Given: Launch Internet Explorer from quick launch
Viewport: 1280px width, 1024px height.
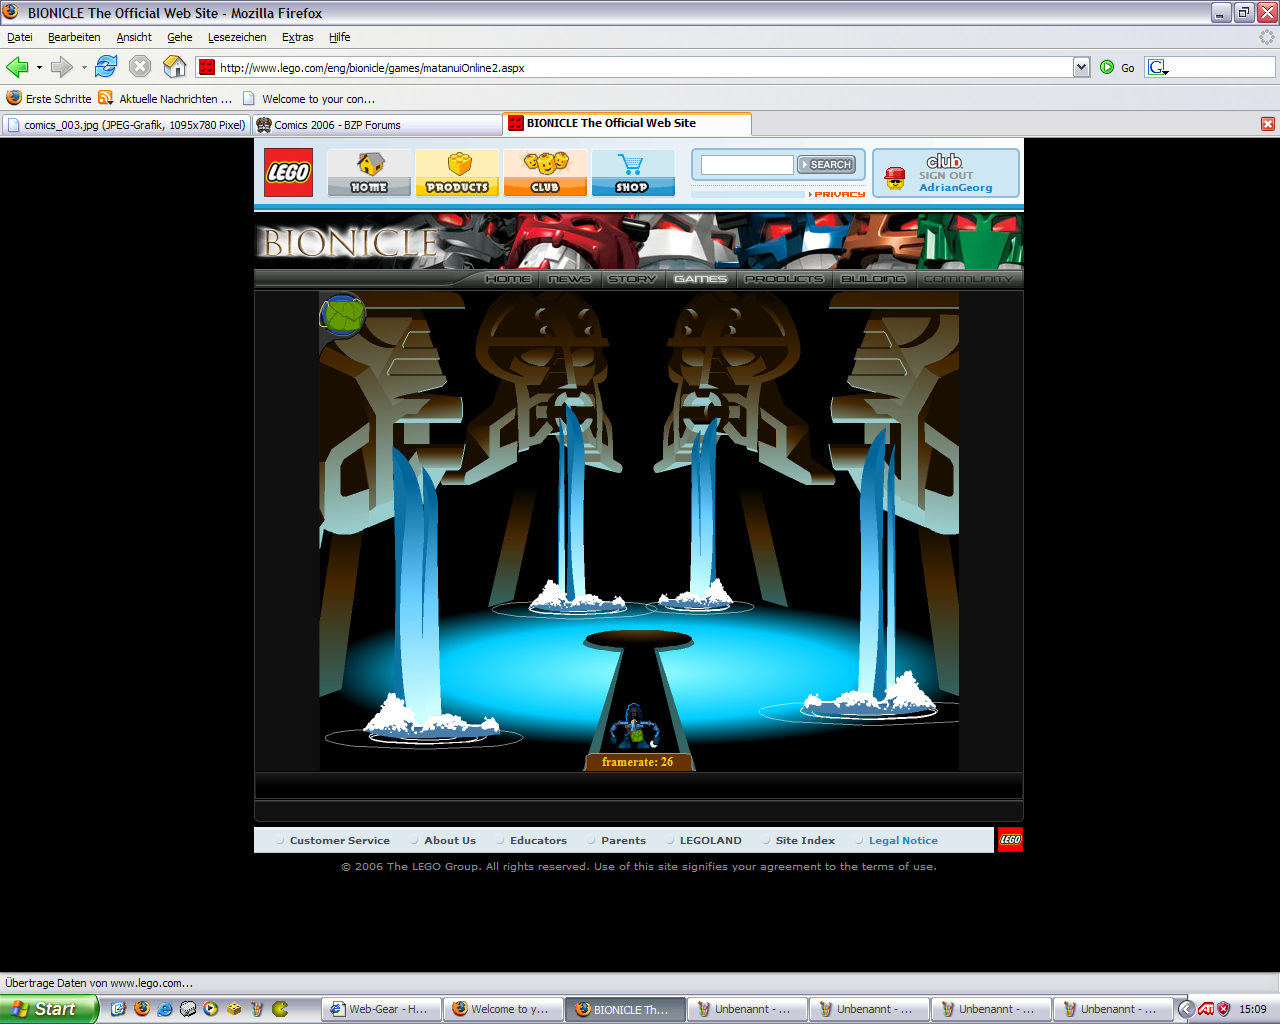Looking at the screenshot, I should 165,1009.
